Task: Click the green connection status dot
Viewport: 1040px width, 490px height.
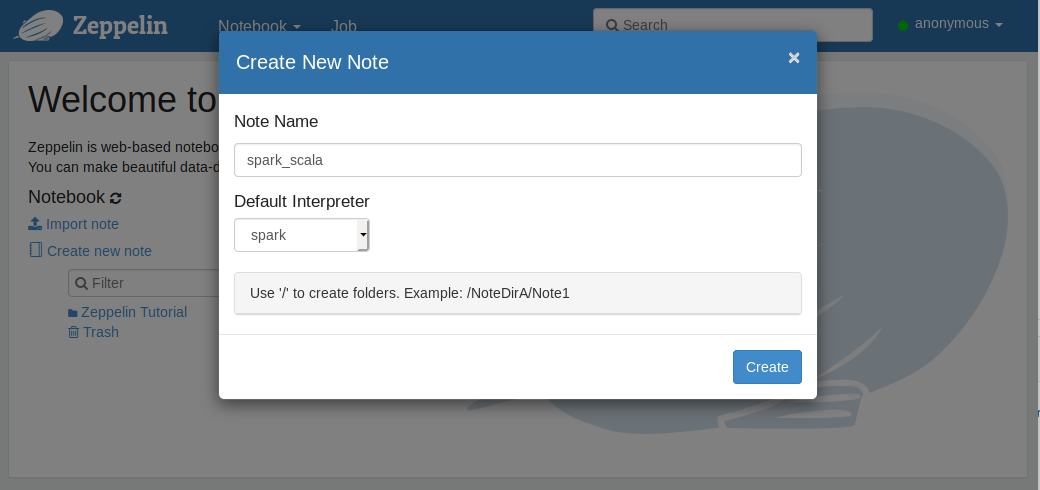Action: [903, 26]
